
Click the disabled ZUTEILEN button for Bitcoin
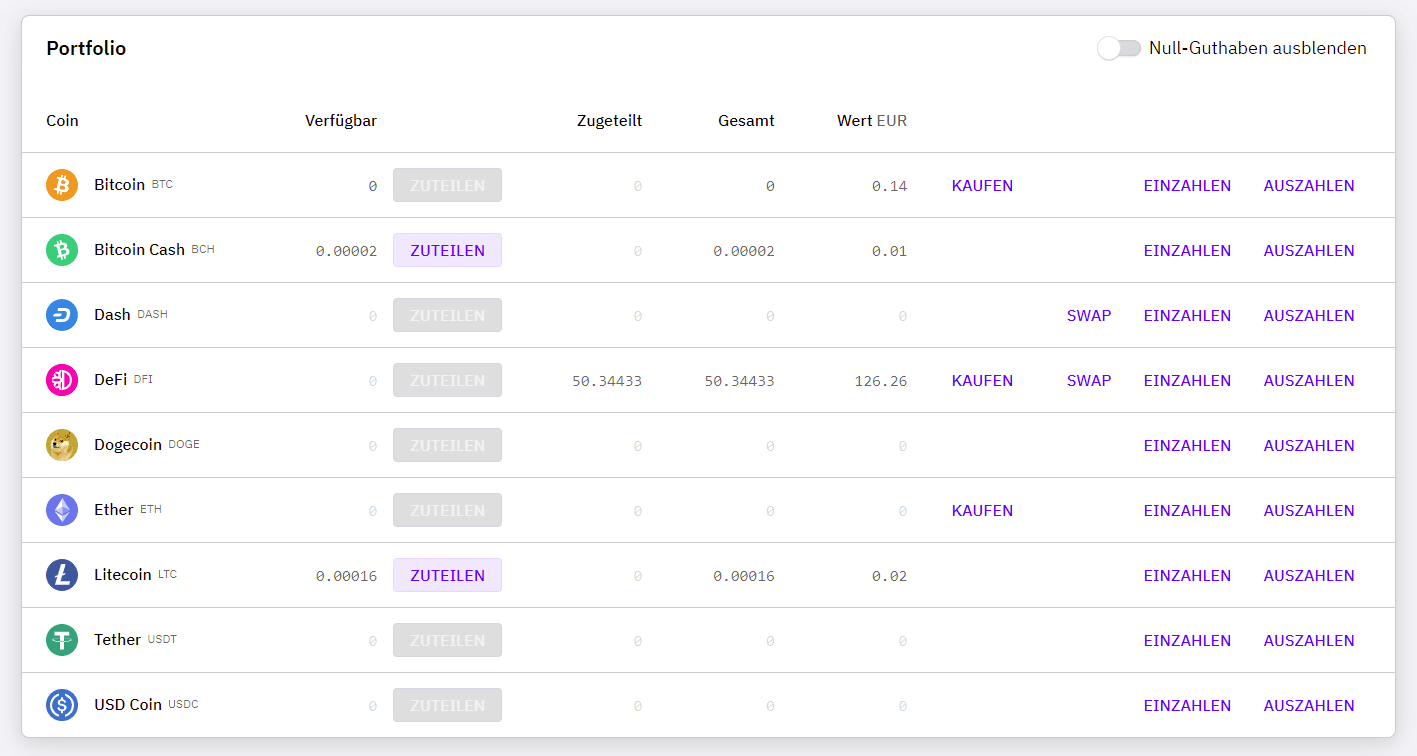[x=447, y=185]
